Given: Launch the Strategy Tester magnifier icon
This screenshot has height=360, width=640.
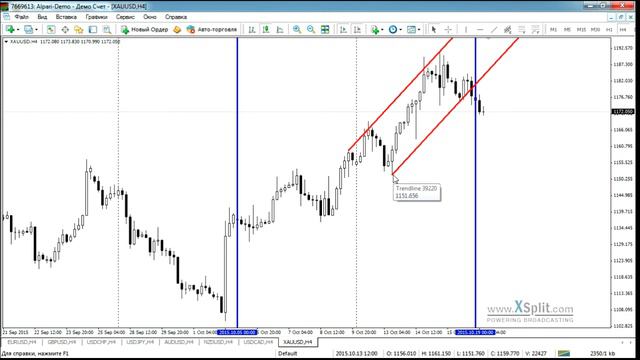Looking at the screenshot, I should pyautogui.click(x=107, y=29).
